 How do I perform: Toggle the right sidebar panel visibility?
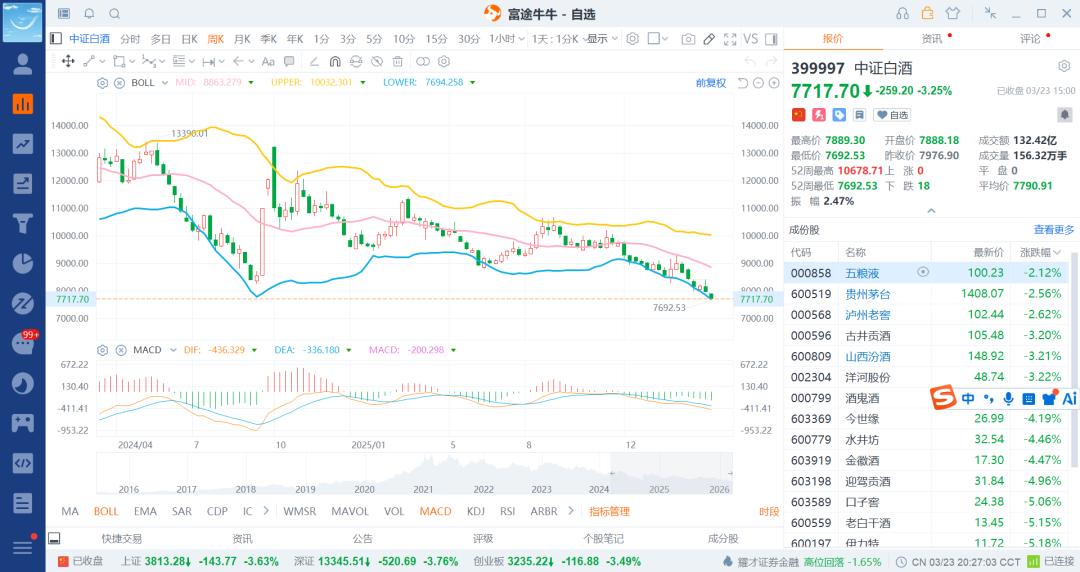[771, 39]
